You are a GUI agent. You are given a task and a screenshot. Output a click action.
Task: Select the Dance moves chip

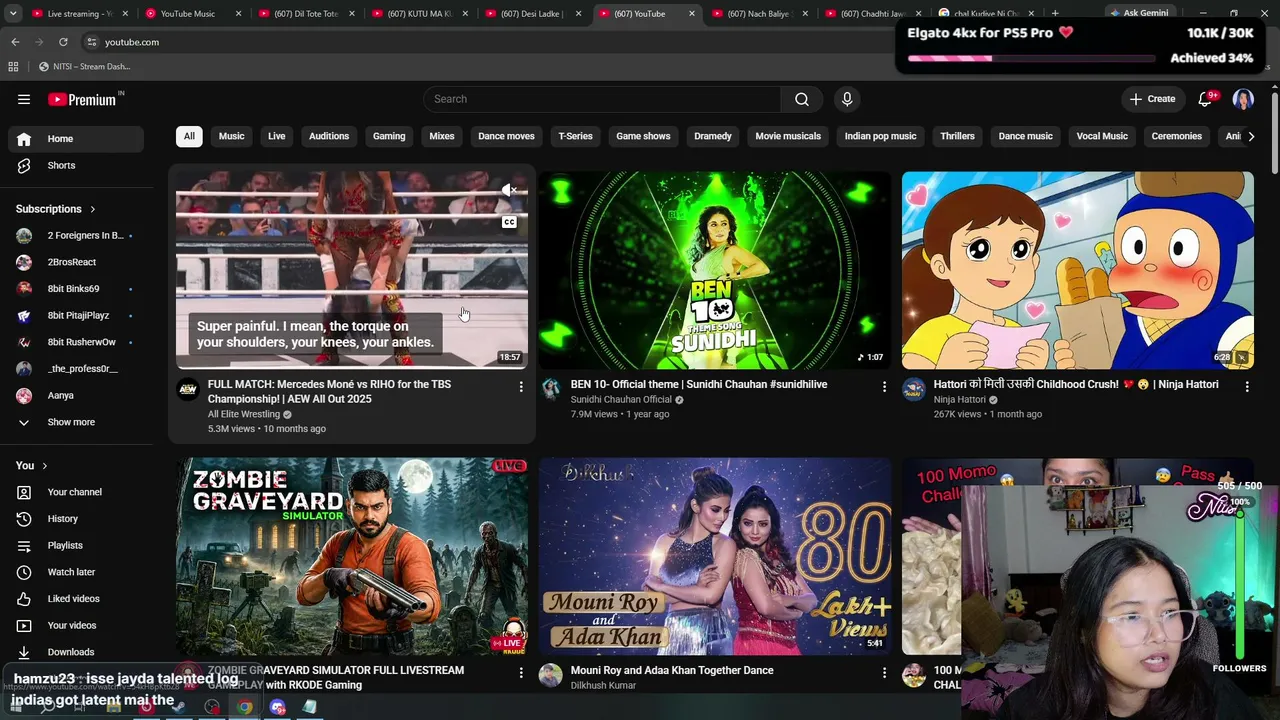click(506, 136)
